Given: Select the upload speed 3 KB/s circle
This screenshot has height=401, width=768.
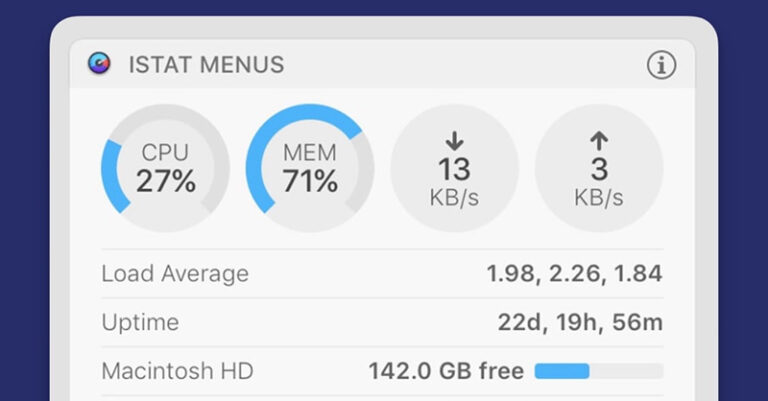Looking at the screenshot, I should [x=599, y=168].
